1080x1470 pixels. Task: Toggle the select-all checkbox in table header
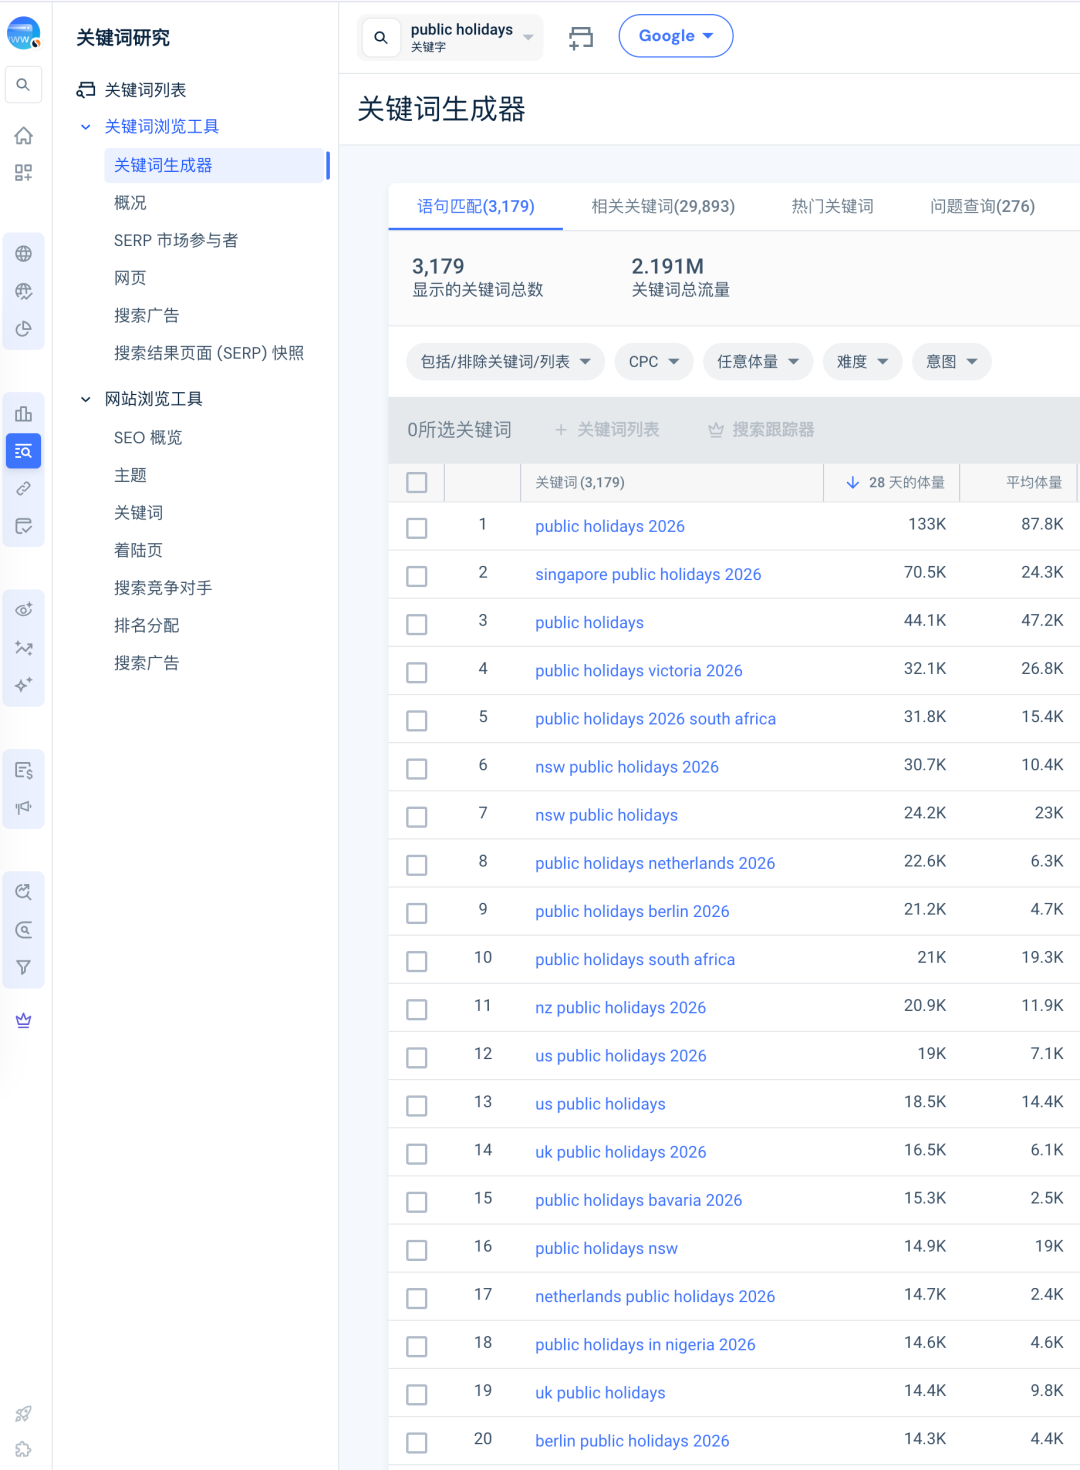coord(417,482)
